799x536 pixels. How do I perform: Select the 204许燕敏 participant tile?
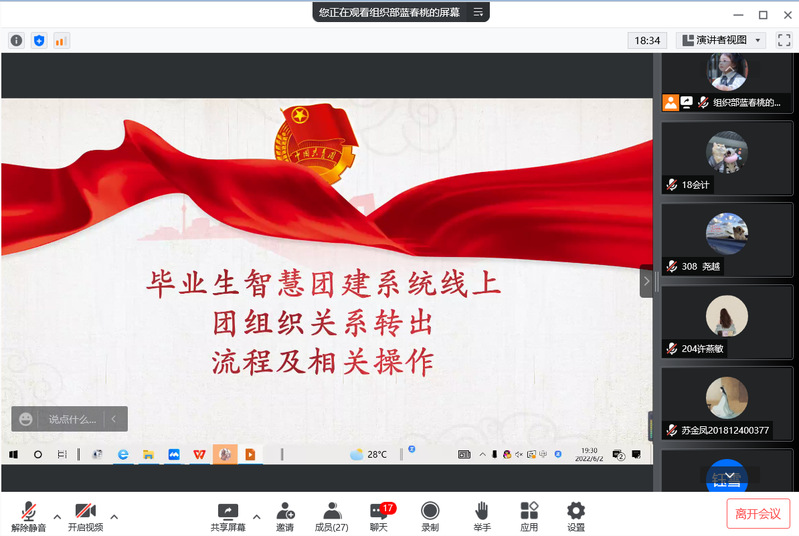(727, 322)
